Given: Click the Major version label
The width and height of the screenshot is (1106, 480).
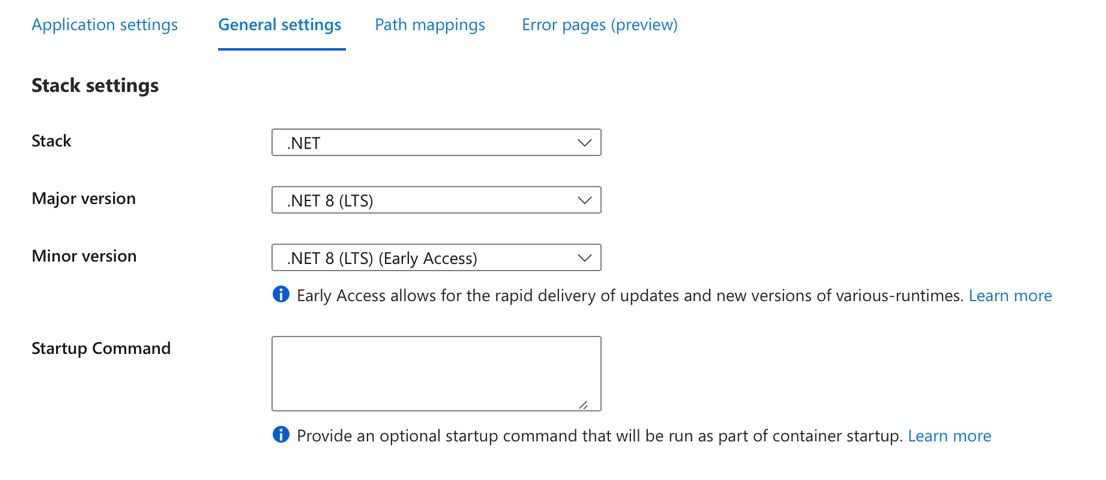Looking at the screenshot, I should pyautogui.click(x=83, y=199).
